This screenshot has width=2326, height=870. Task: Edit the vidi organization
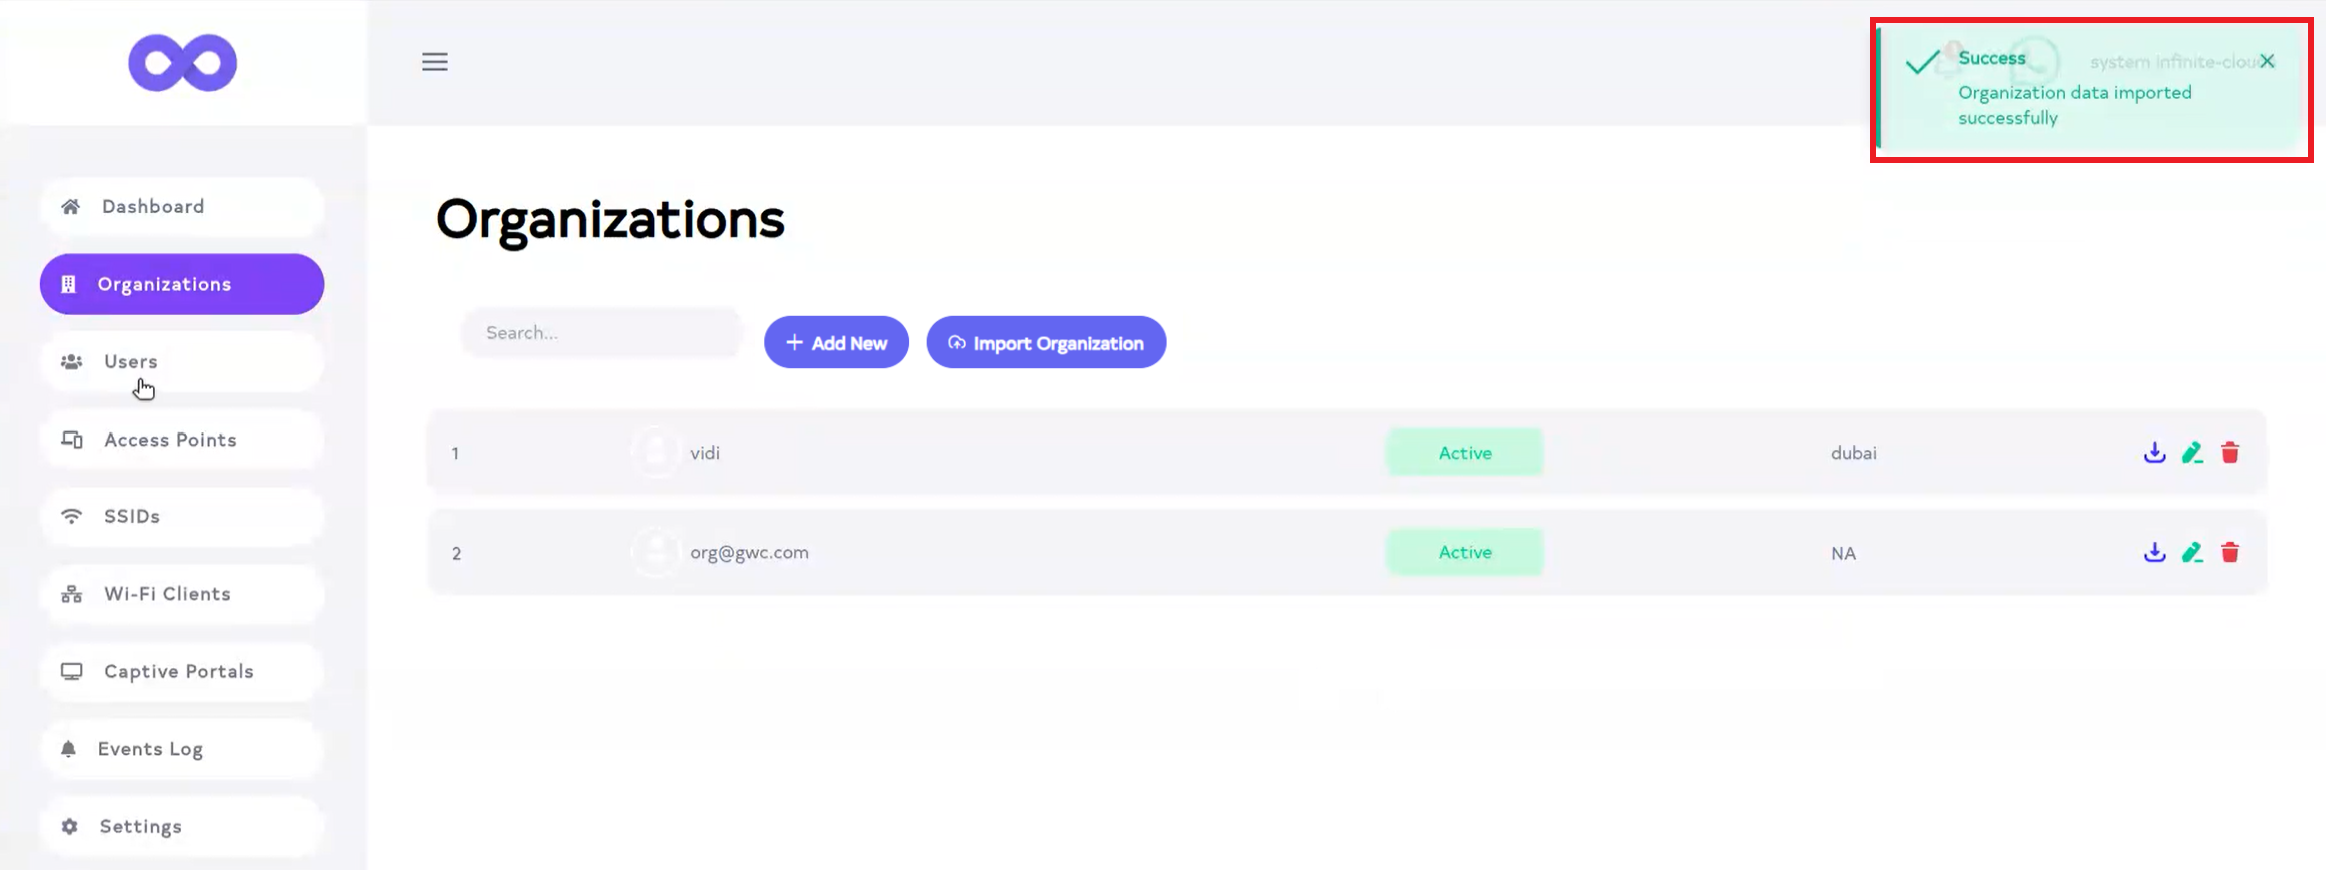[2192, 453]
